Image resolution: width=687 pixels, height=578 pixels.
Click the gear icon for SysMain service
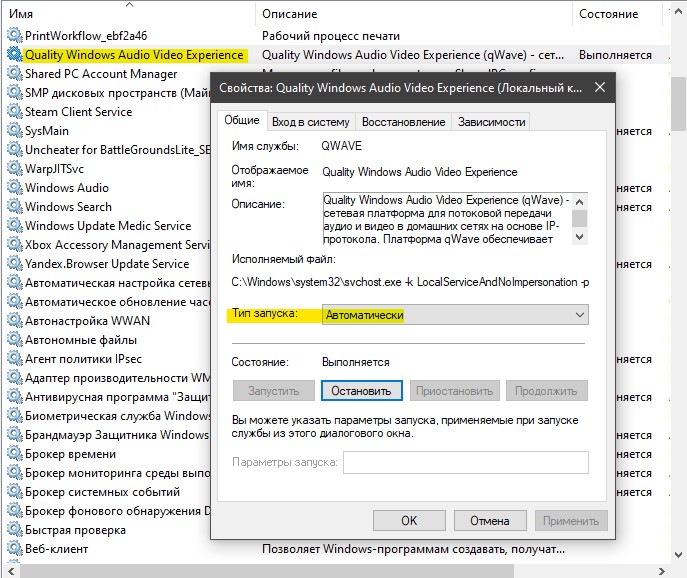point(14,130)
